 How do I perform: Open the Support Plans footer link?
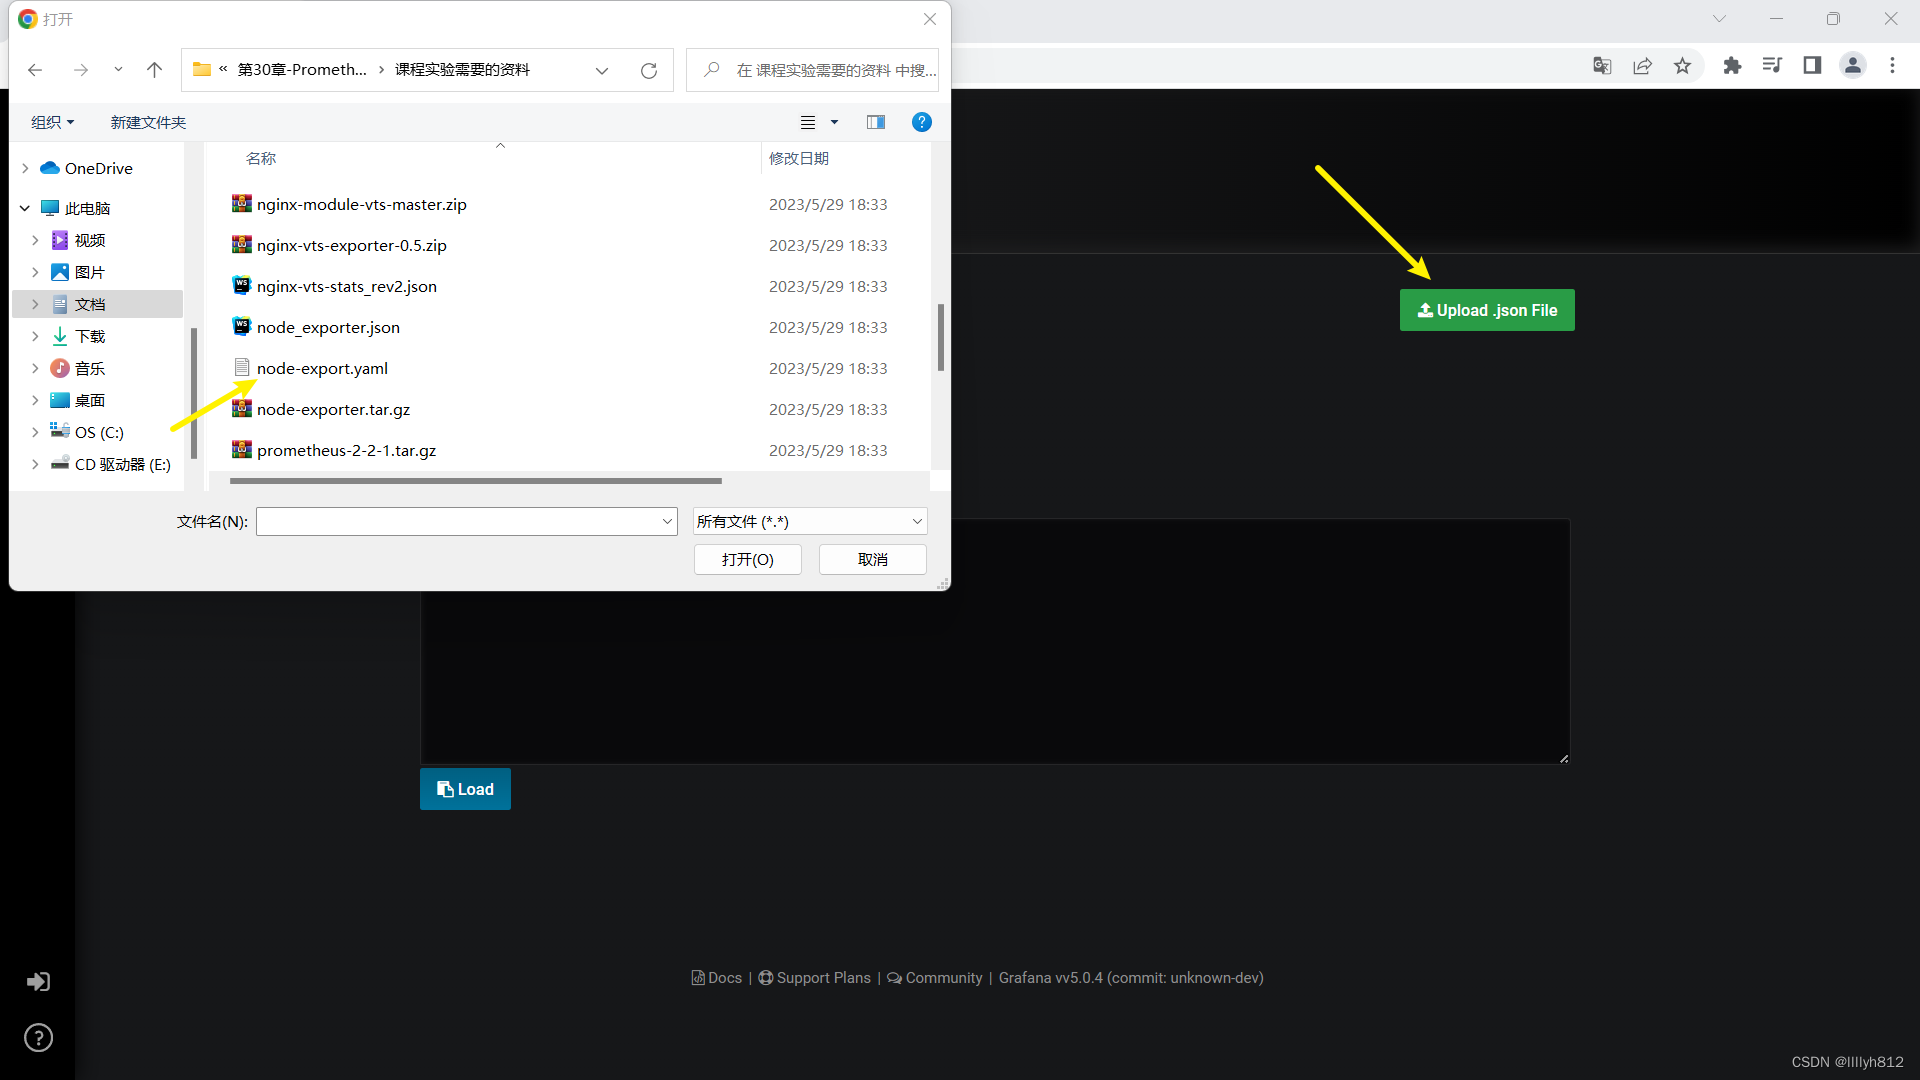815,978
